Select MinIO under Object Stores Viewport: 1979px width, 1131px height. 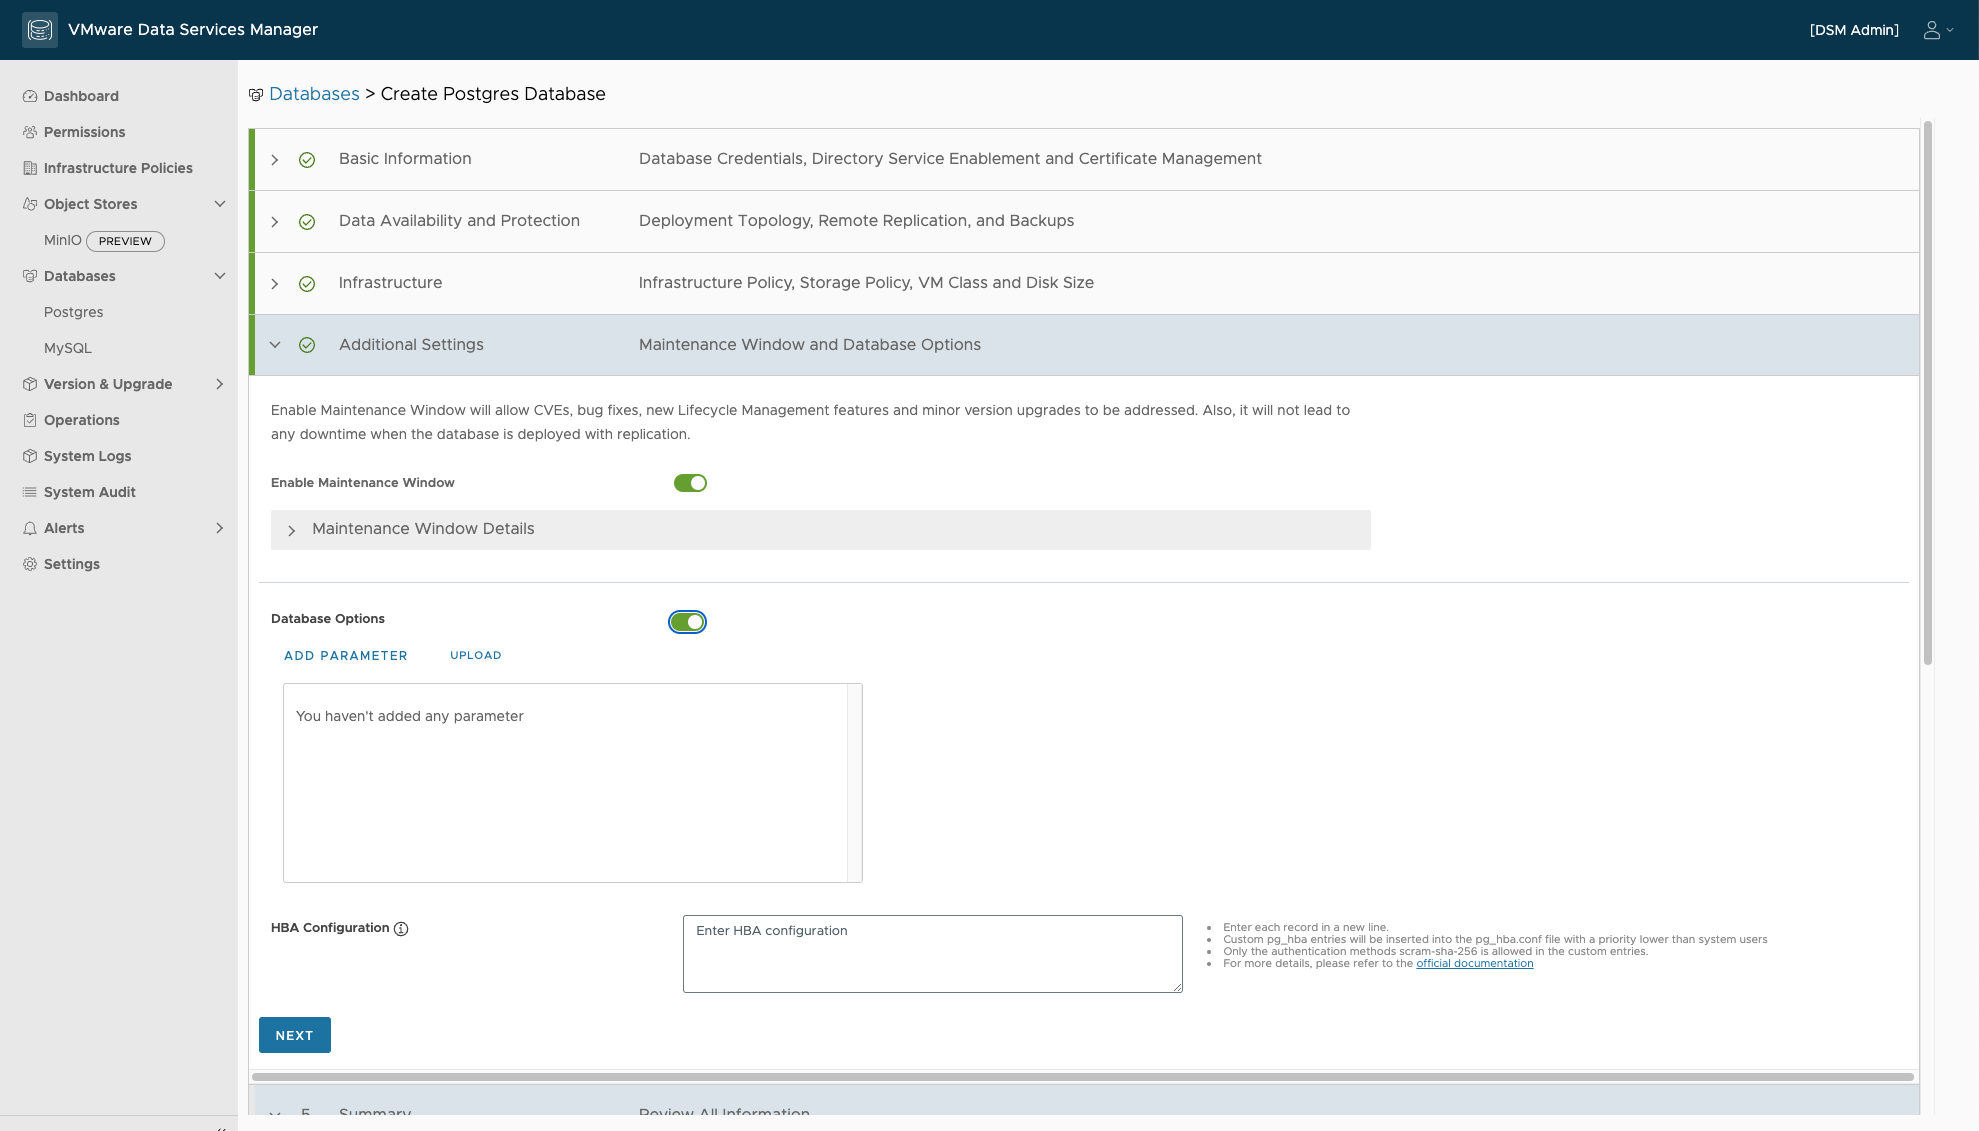(x=63, y=240)
